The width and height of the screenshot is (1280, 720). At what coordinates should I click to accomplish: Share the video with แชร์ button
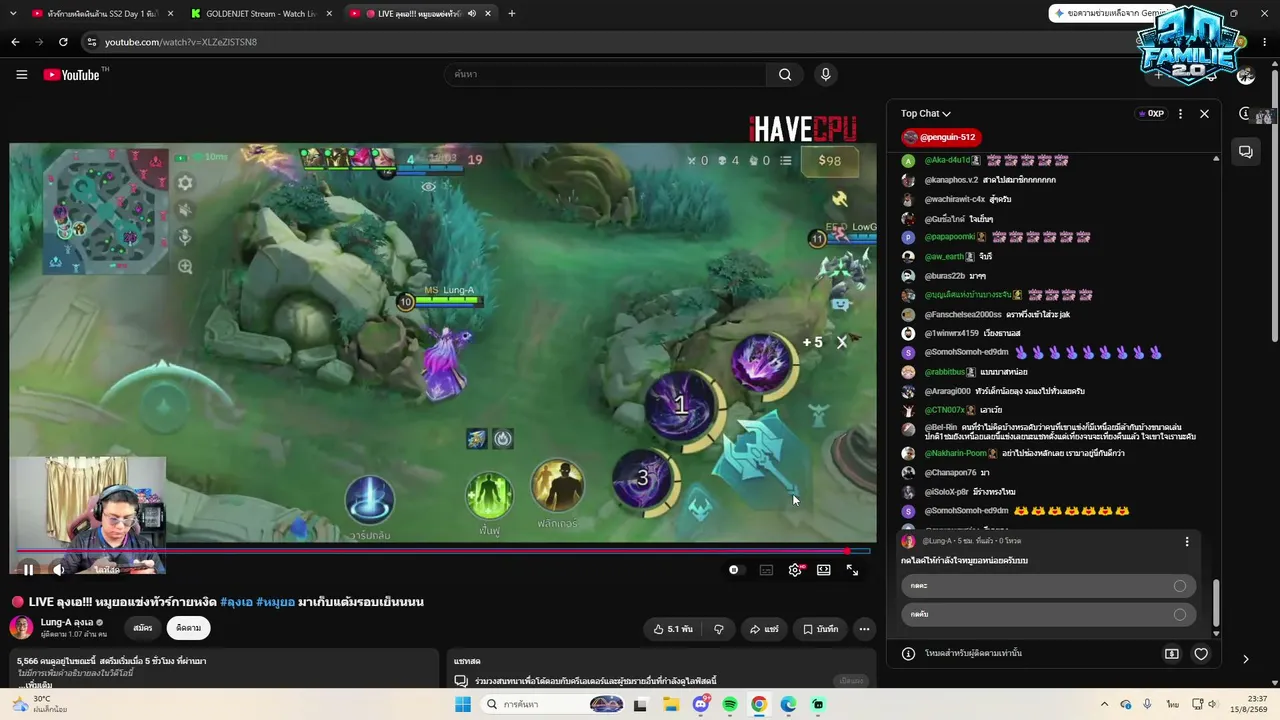[763, 629]
